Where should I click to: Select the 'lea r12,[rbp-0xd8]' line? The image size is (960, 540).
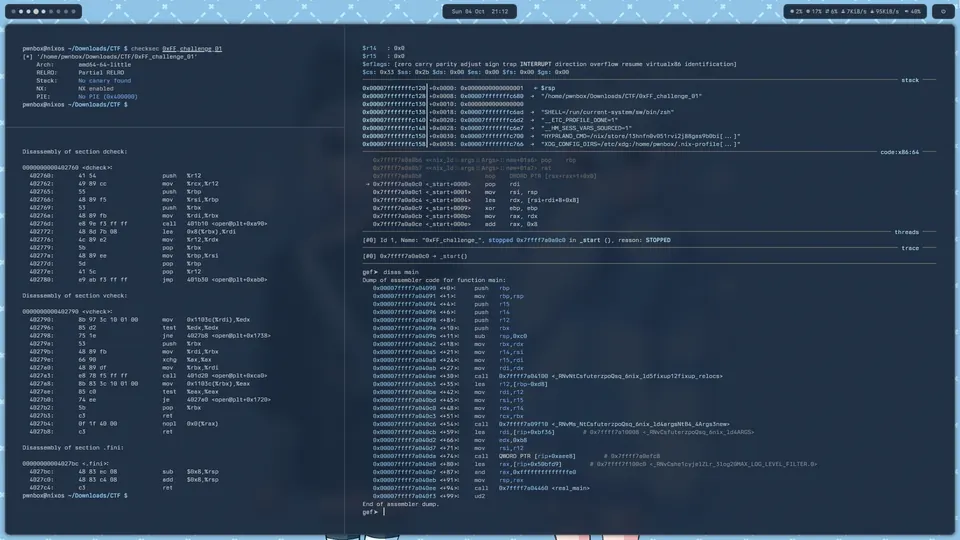click(x=460, y=384)
